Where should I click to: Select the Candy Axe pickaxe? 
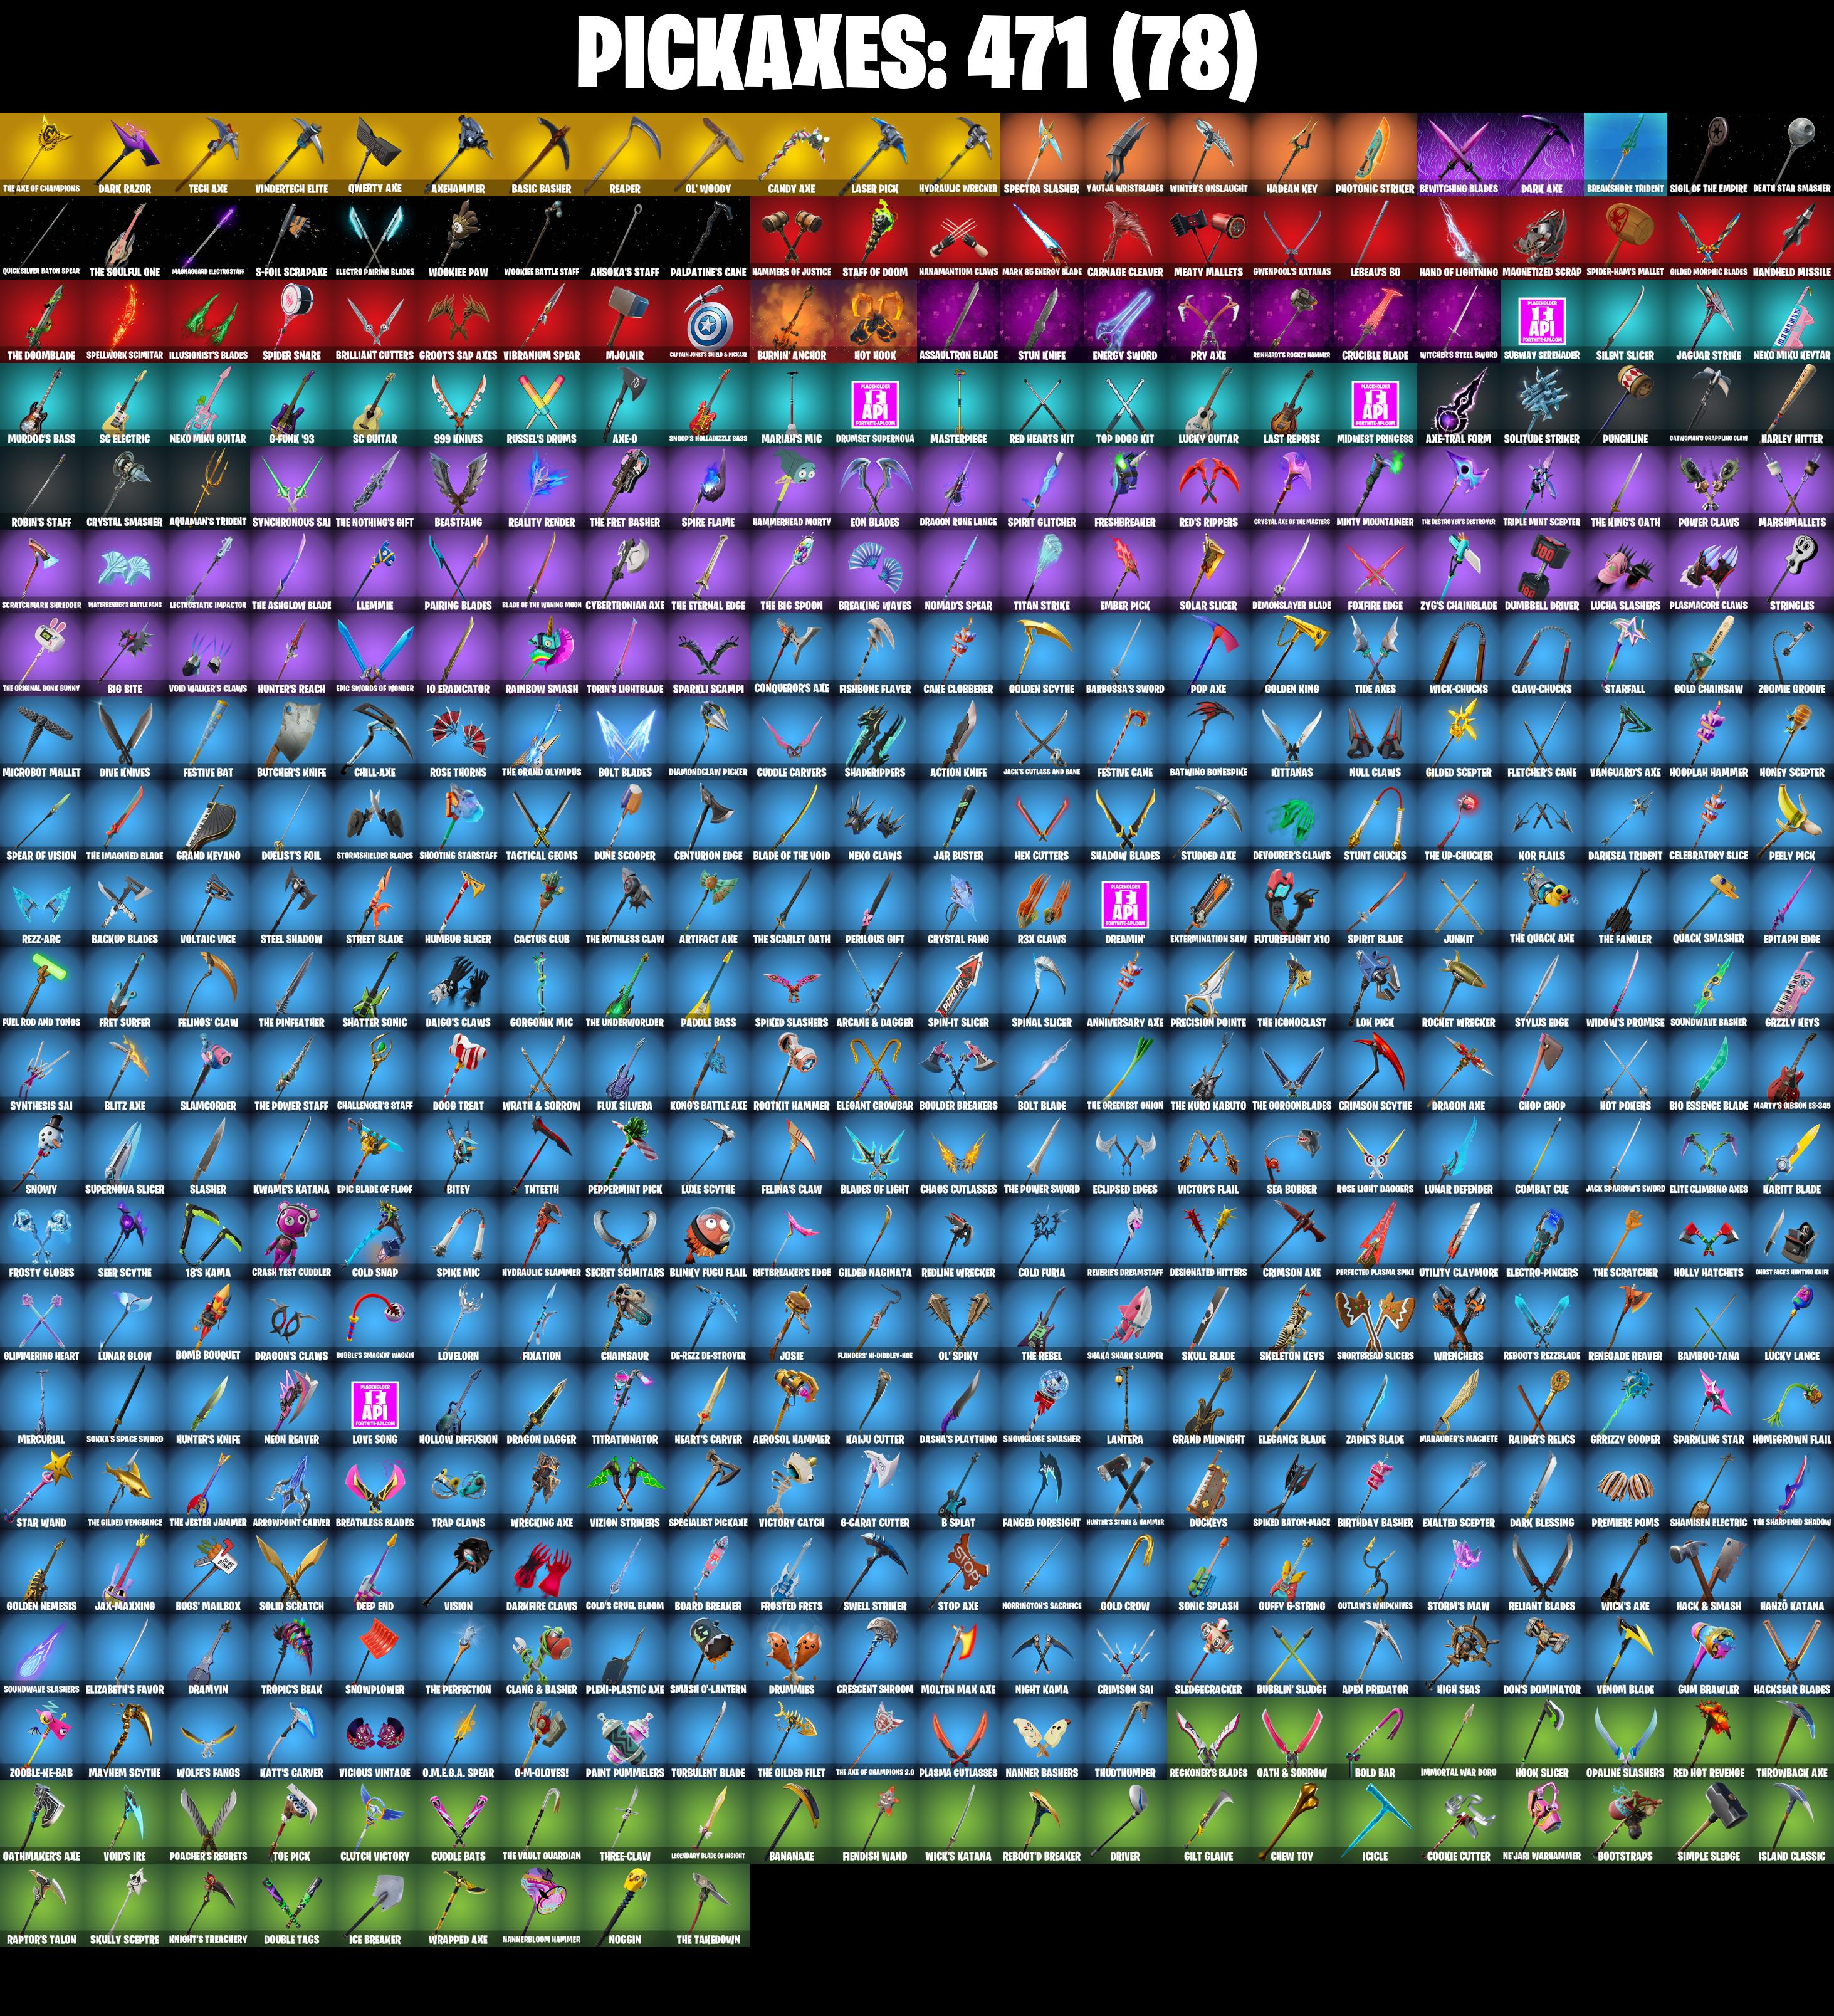coord(792,154)
